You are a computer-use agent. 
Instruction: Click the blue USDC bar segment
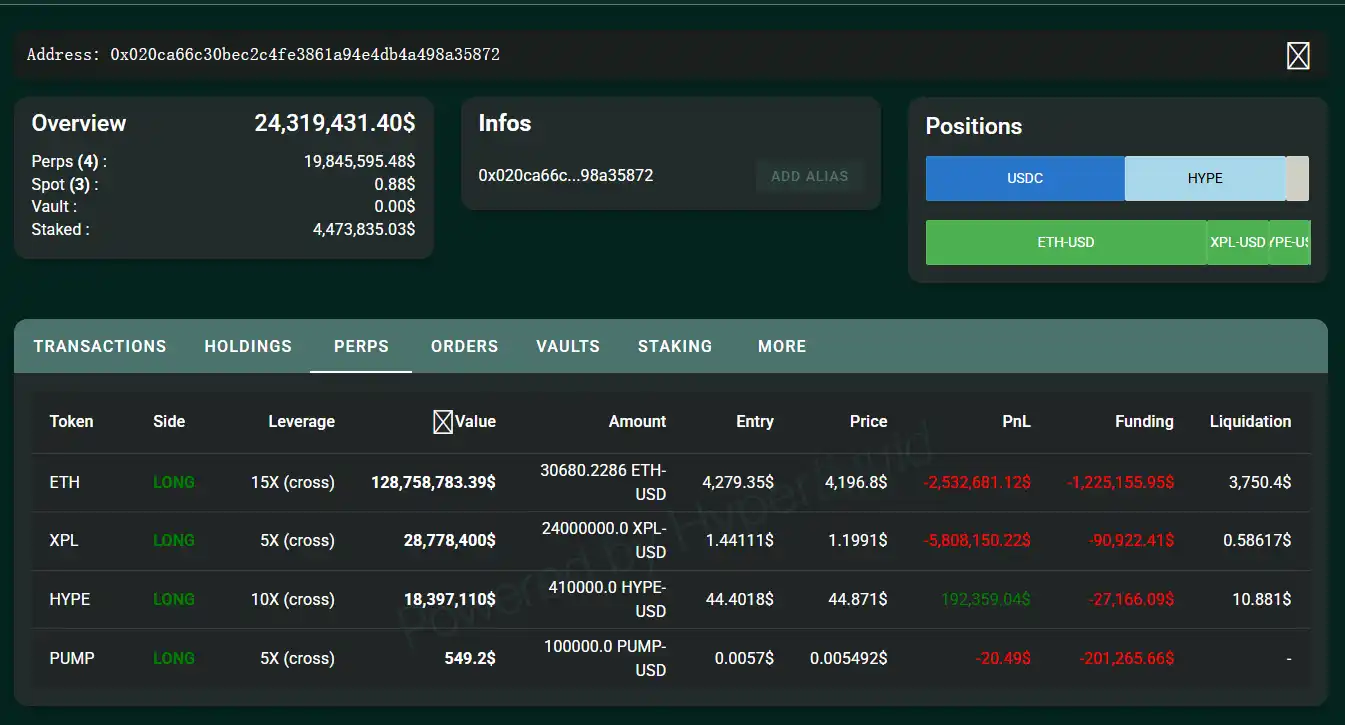pyautogui.click(x=1025, y=178)
